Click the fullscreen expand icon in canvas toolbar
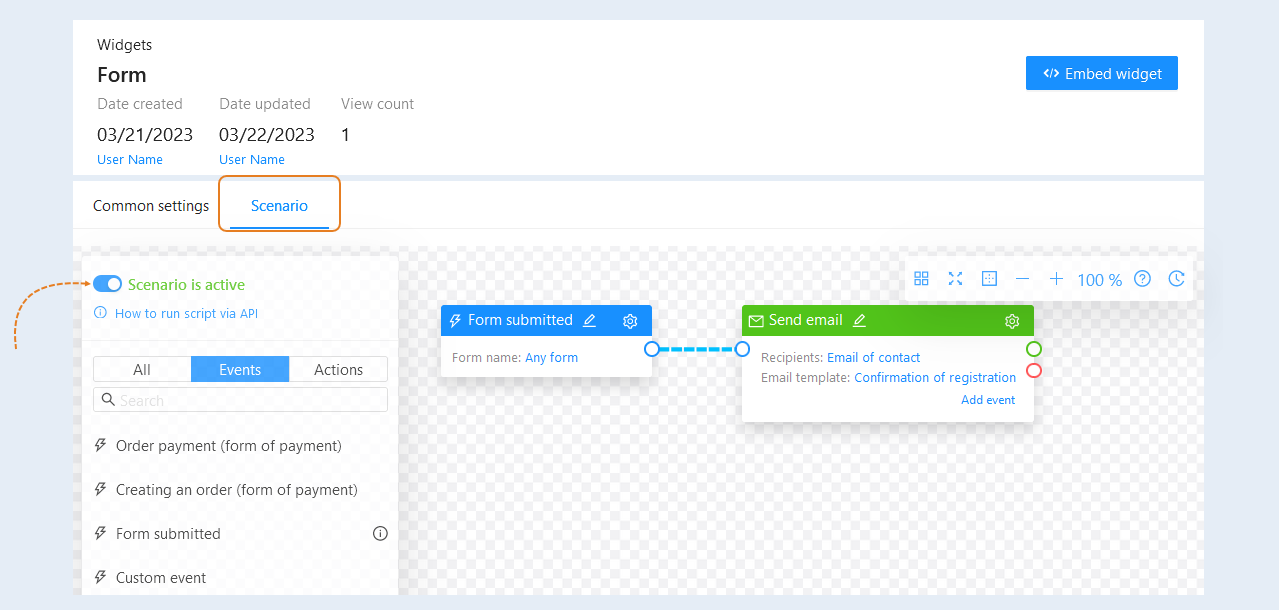 click(955, 279)
